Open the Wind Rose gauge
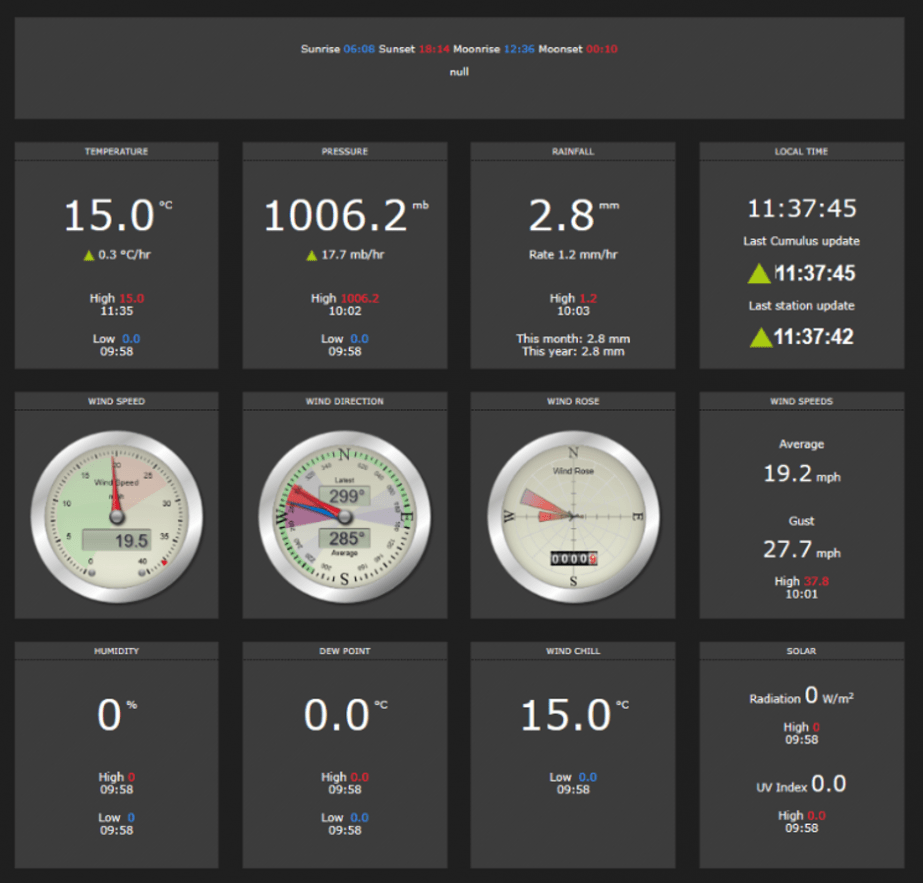 pyautogui.click(x=572, y=516)
